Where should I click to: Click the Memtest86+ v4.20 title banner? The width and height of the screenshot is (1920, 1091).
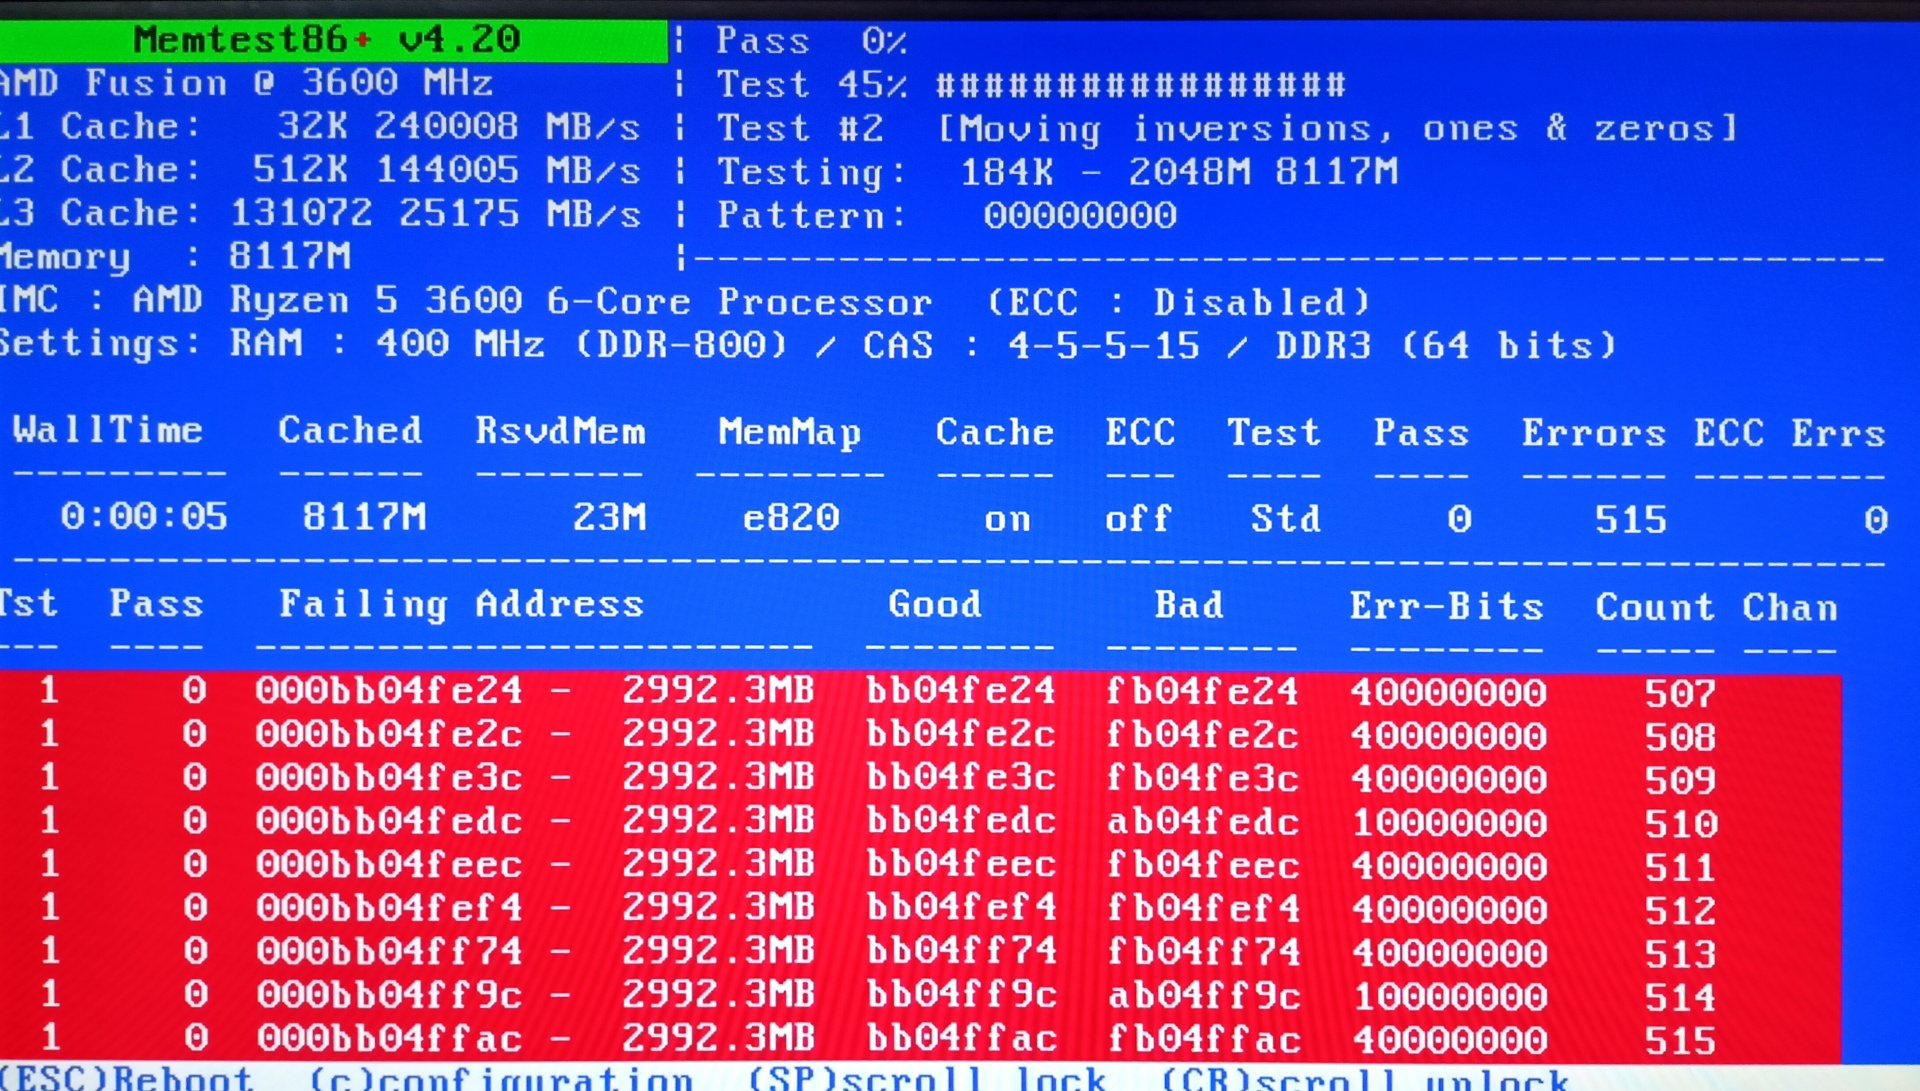[333, 40]
